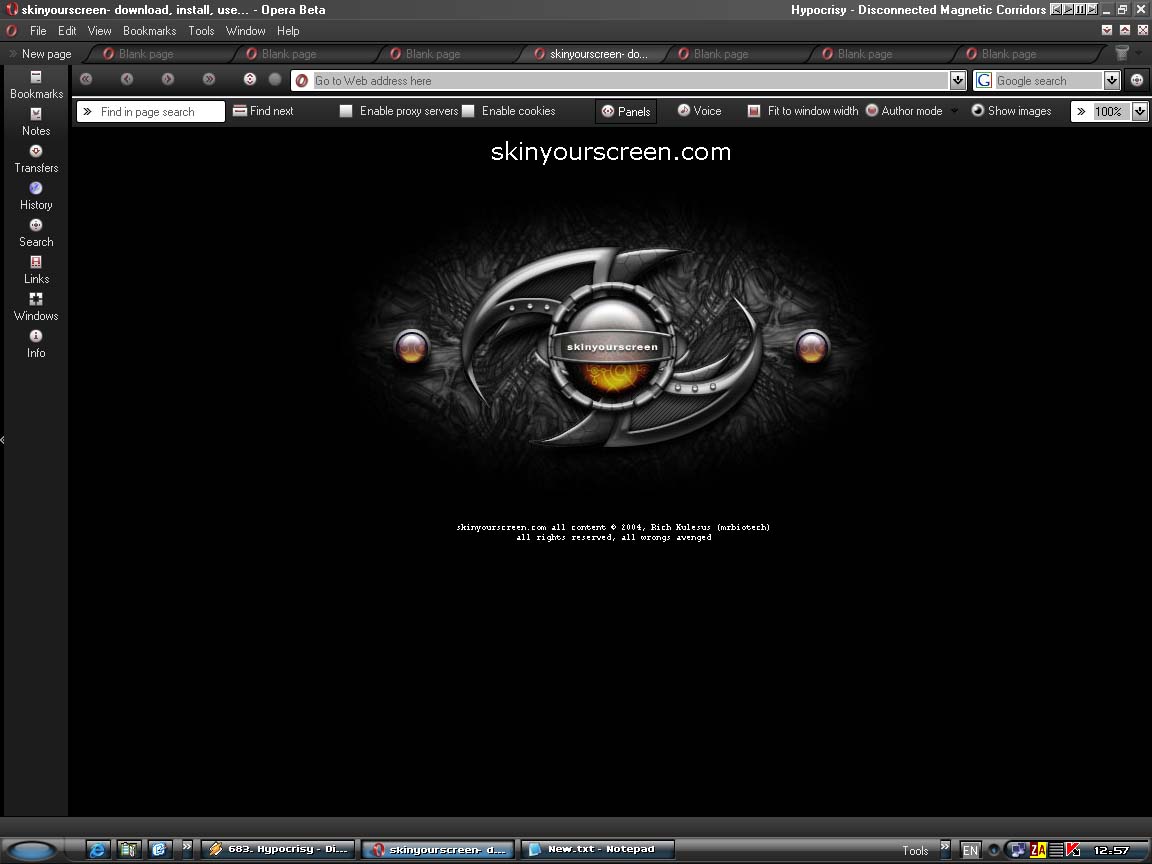This screenshot has height=864, width=1152.
Task: Open the Google search dropdown arrow
Action: click(1112, 81)
